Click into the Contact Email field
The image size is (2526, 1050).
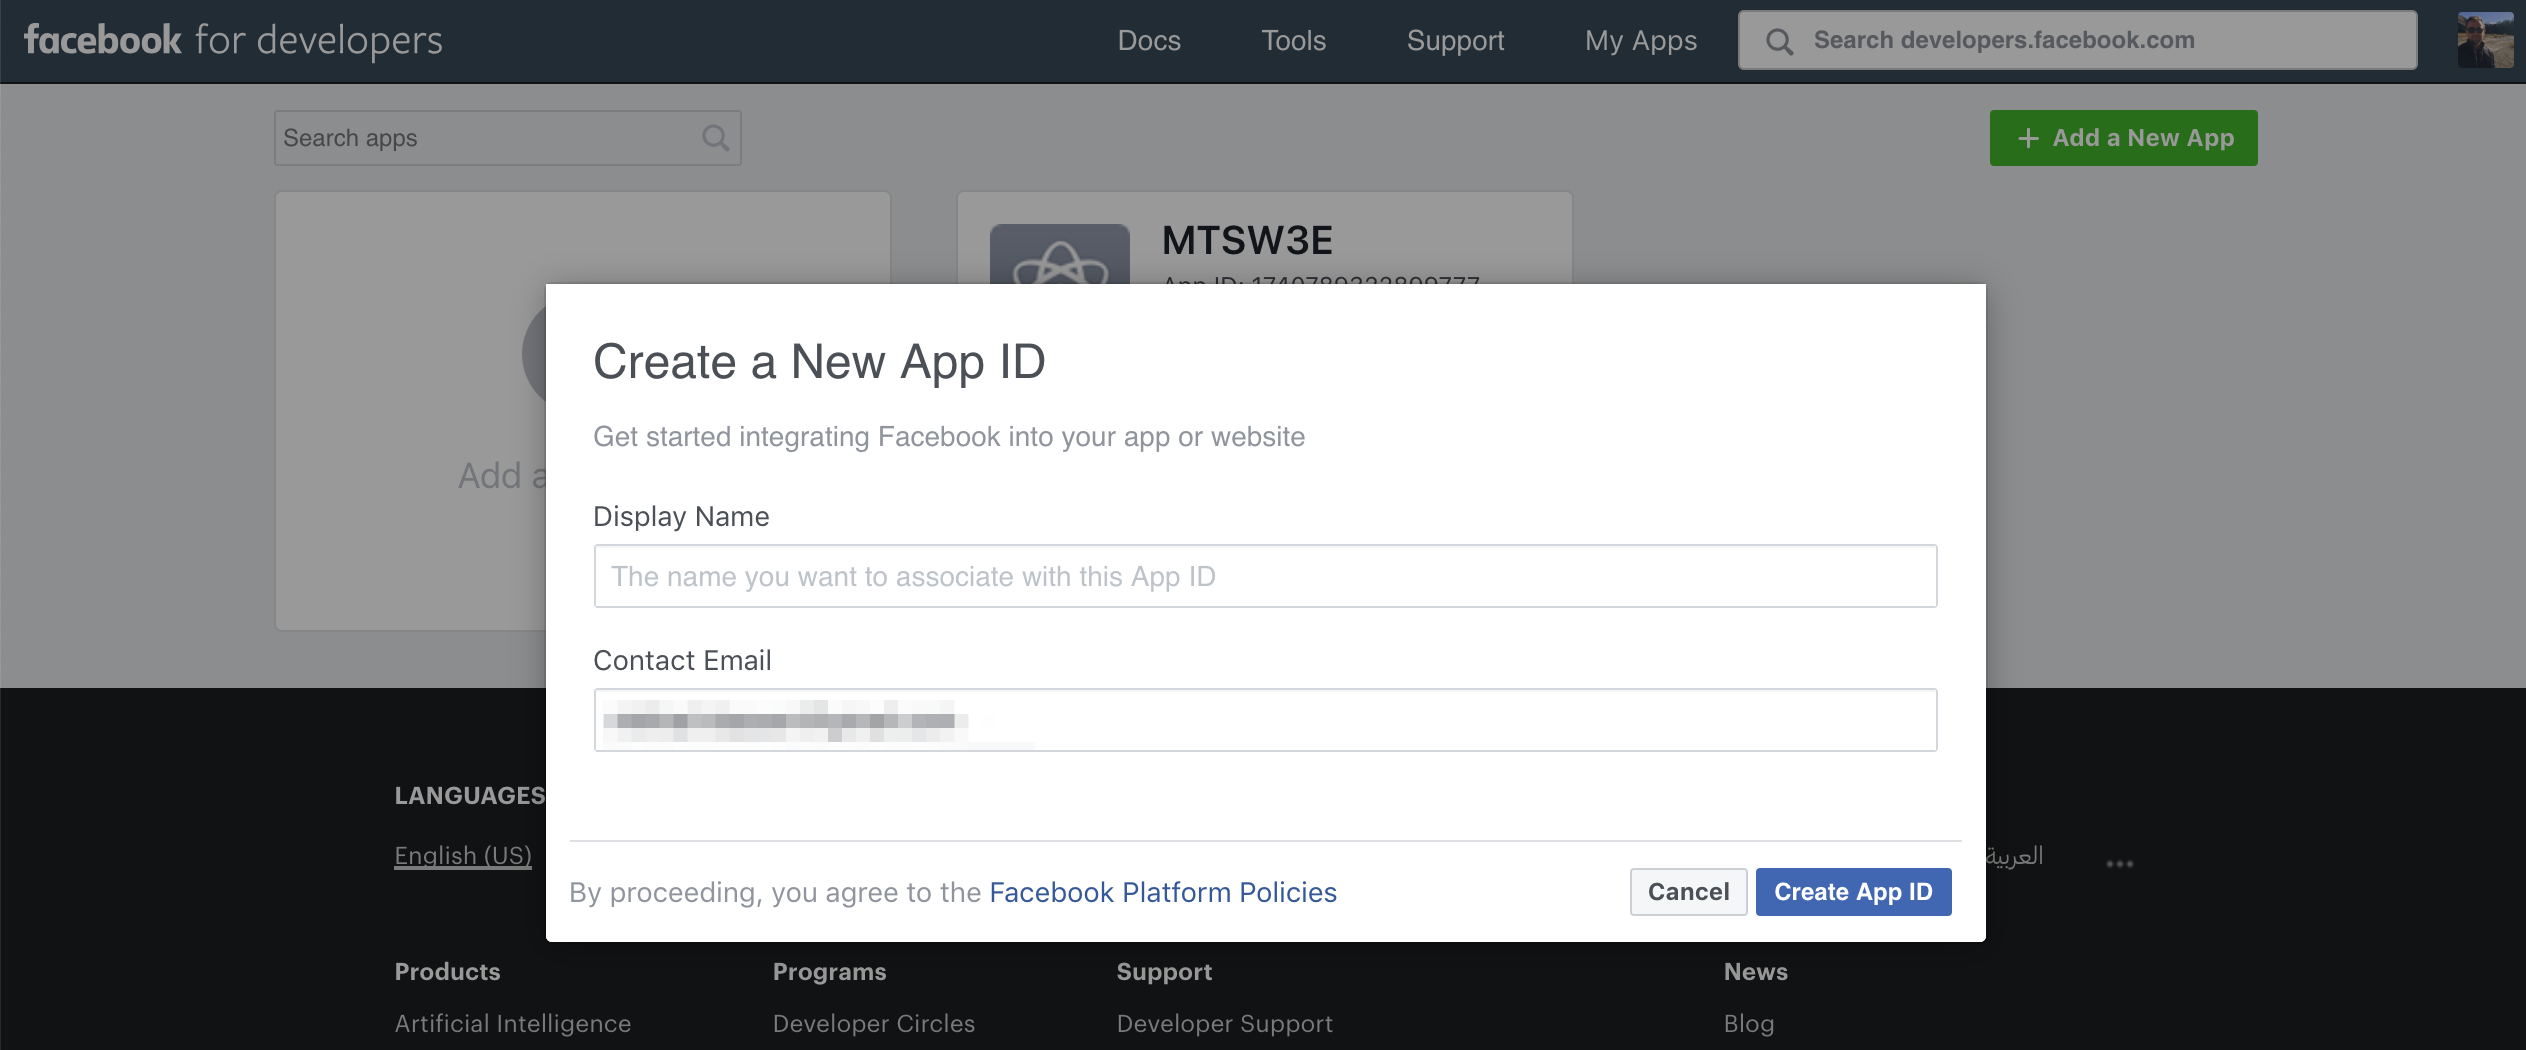tap(1265, 720)
